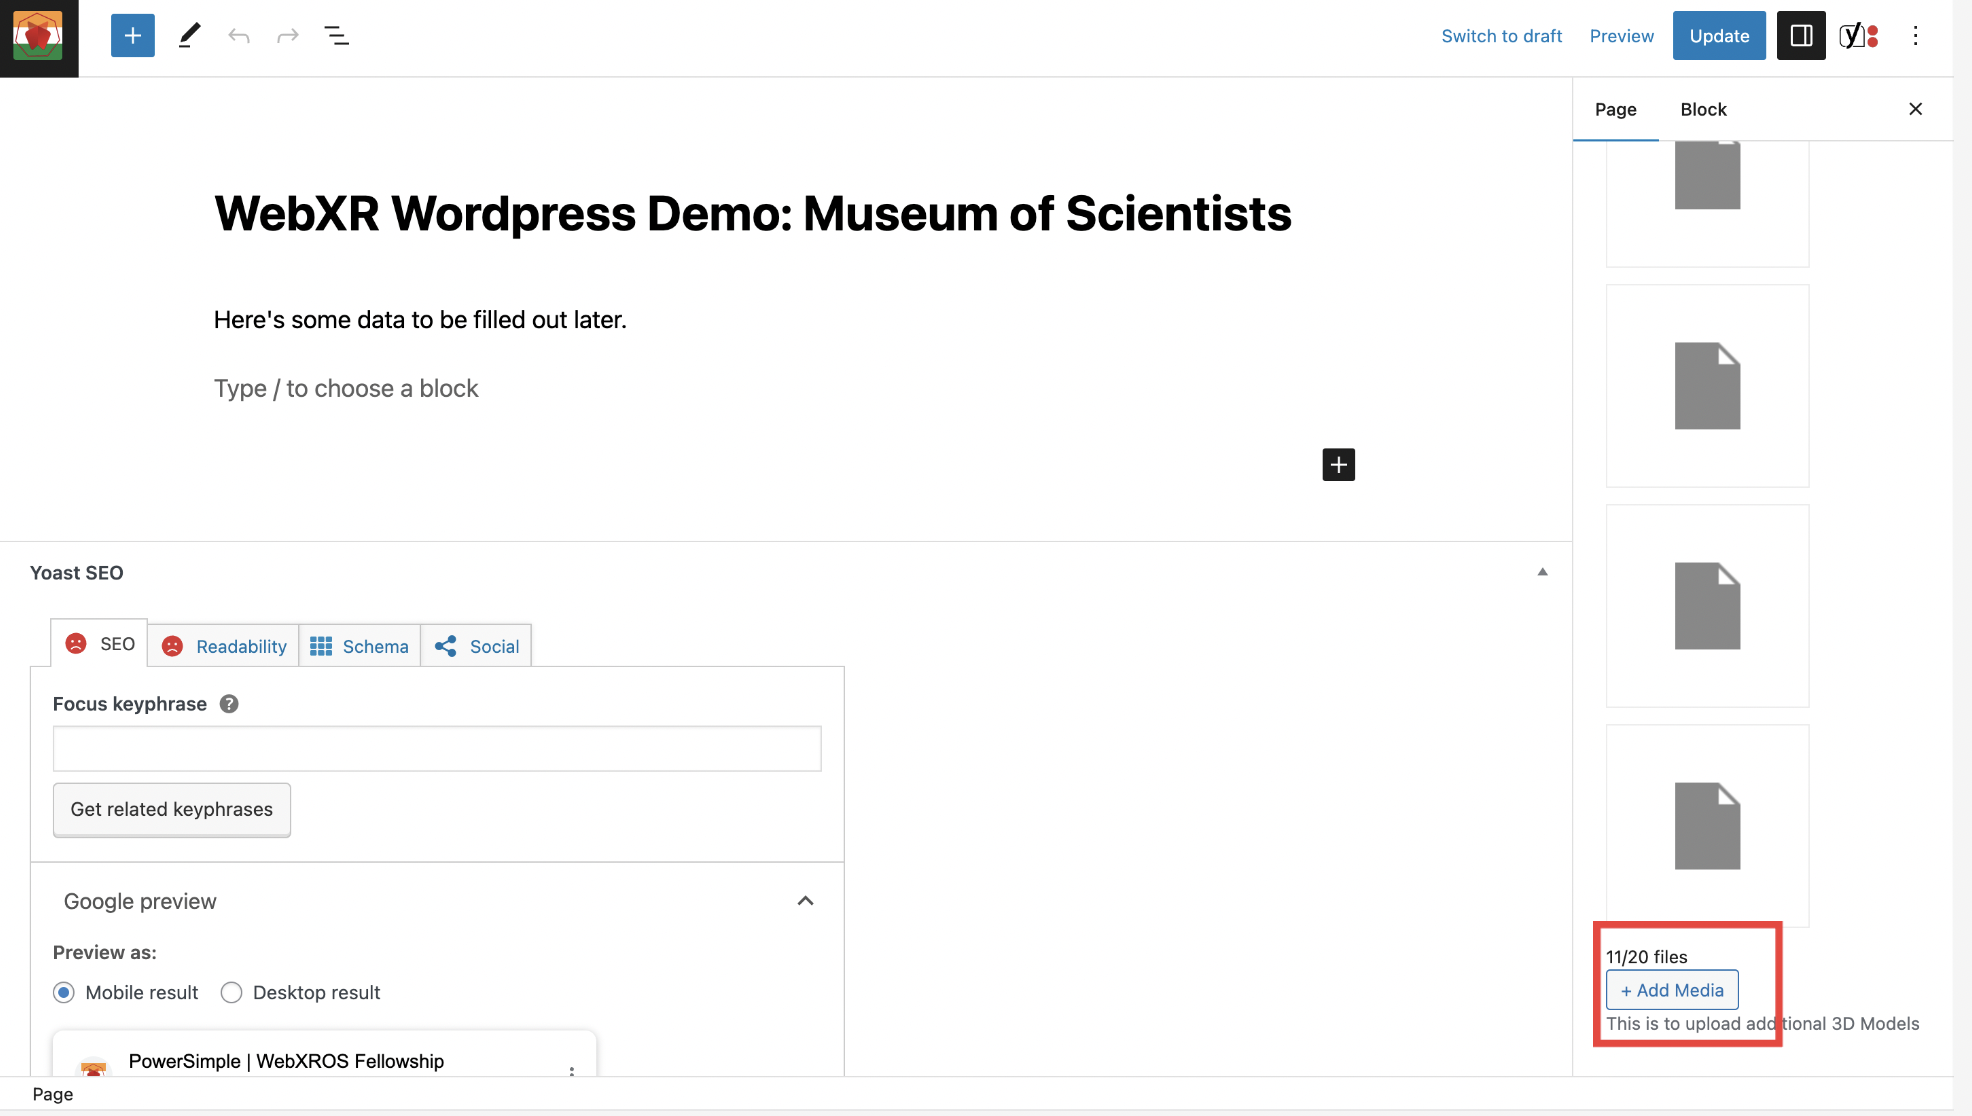Collapse the Yoast SEO metabox arrow
The image size is (1972, 1116).
point(1542,572)
